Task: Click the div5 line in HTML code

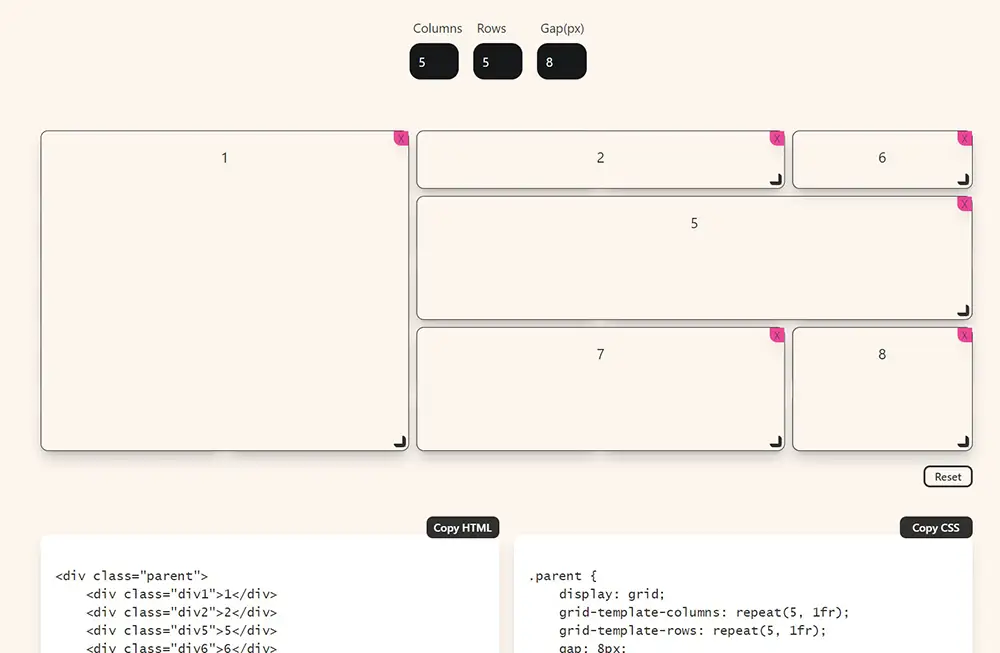Action: point(182,631)
